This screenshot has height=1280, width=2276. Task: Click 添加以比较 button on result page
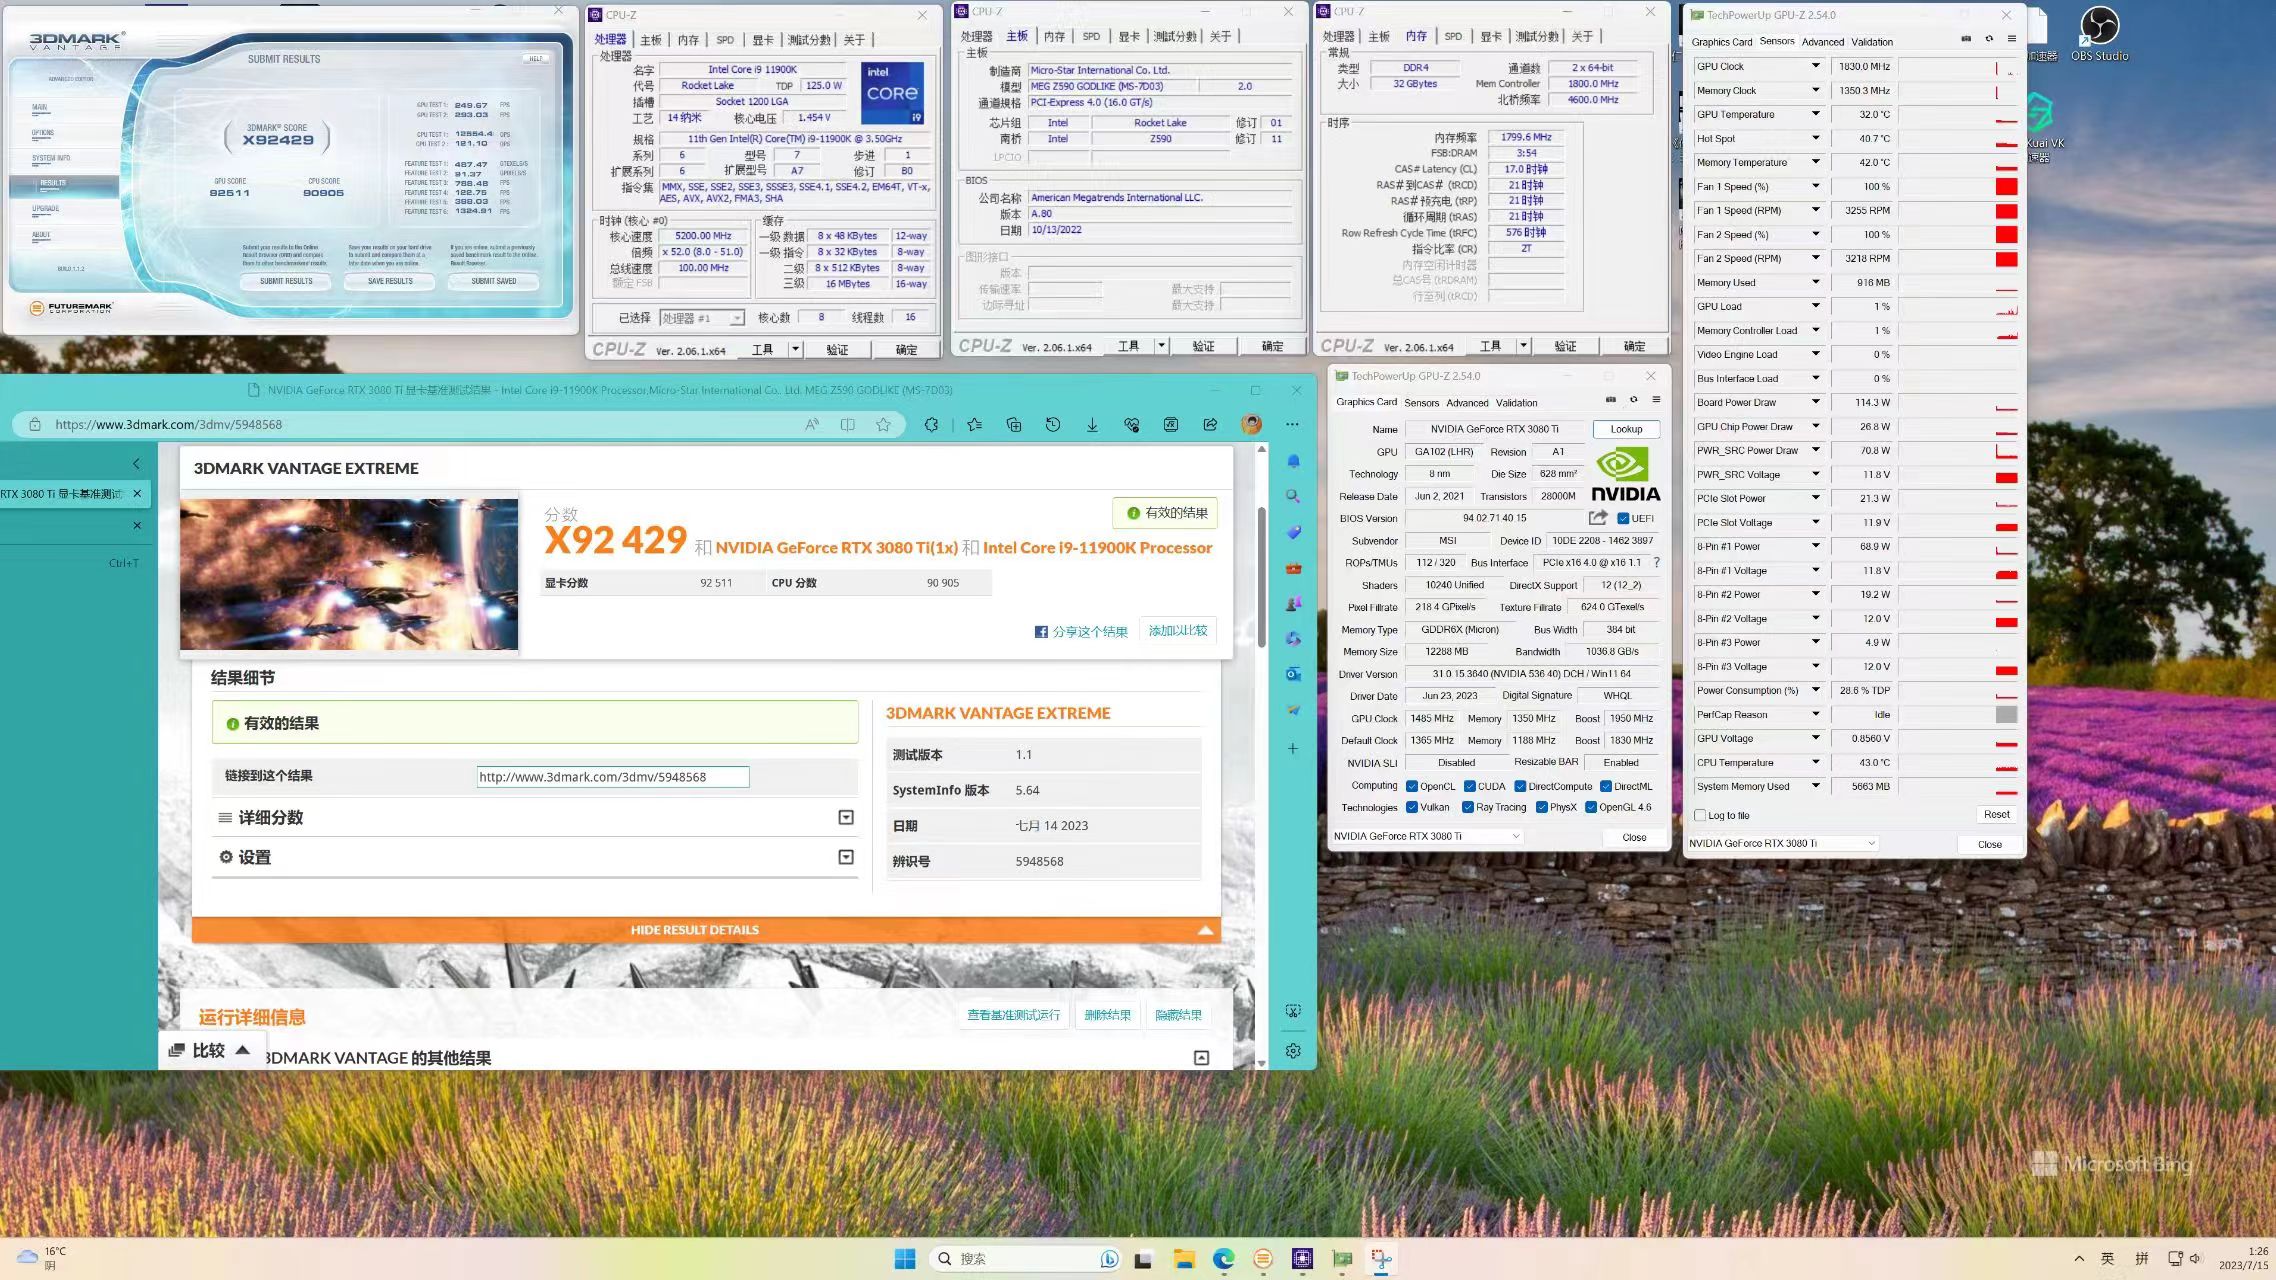1178,631
